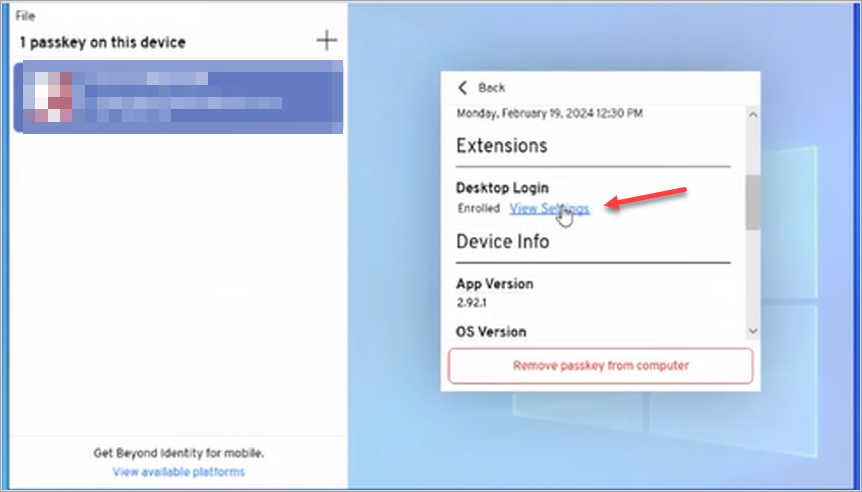Screen dimensions: 862x492
Task: Open the View Settings link for Desktop Login
Action: [549, 208]
